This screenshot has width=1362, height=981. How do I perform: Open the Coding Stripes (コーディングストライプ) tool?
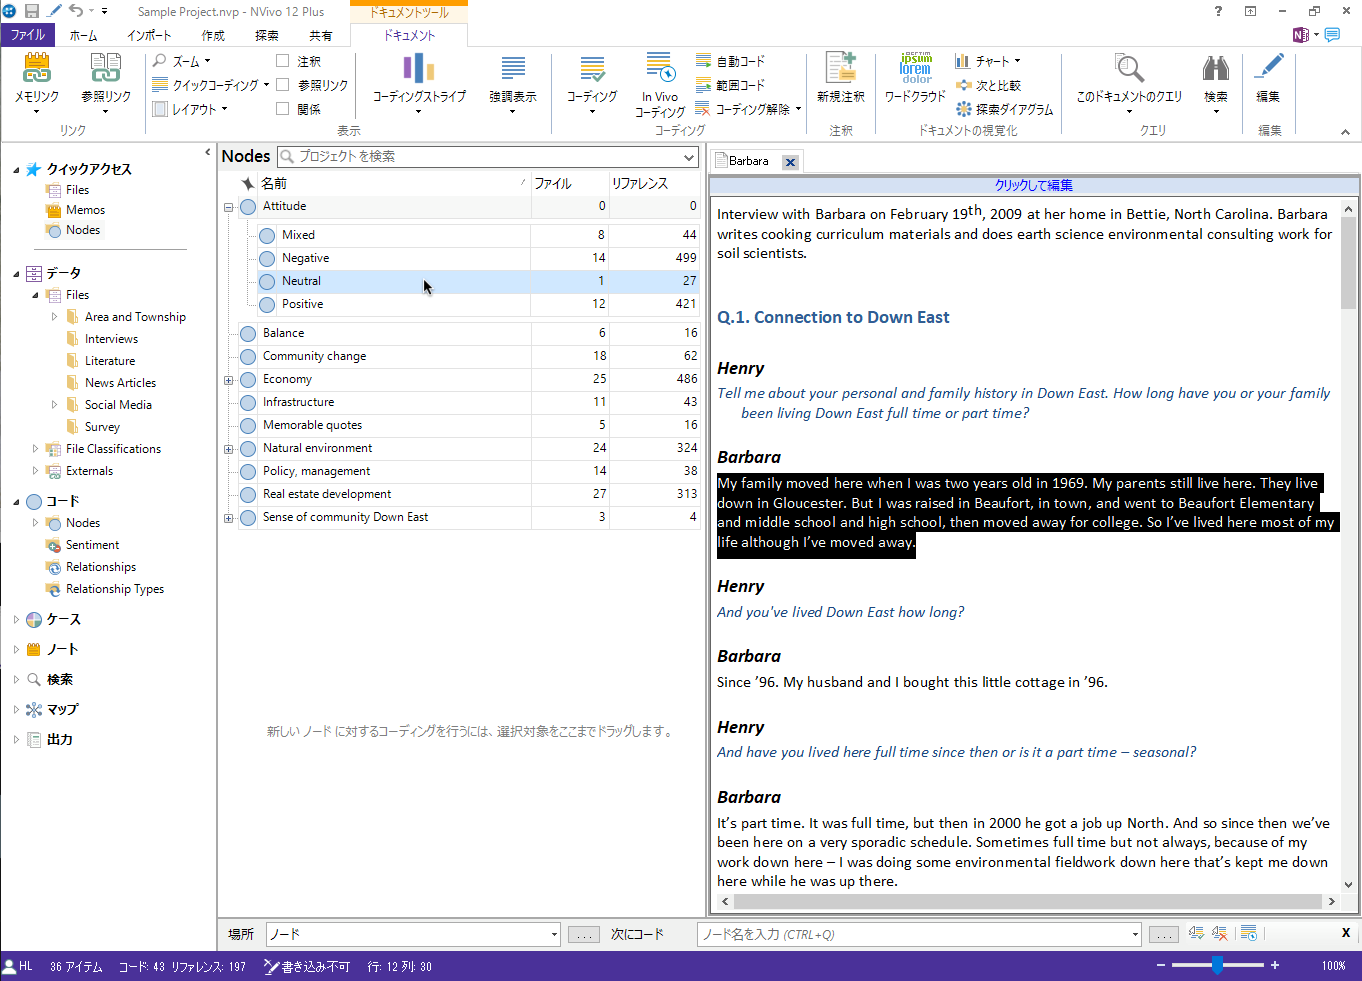[419, 70]
